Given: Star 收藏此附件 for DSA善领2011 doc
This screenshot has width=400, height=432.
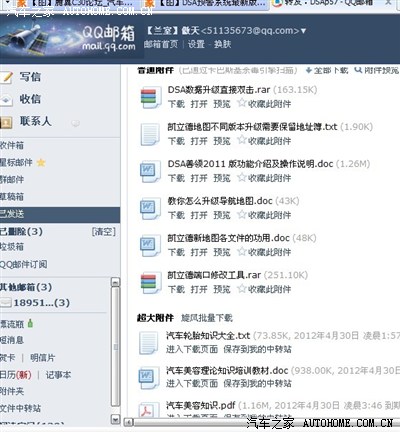Looking at the screenshot, I should (x=242, y=177).
